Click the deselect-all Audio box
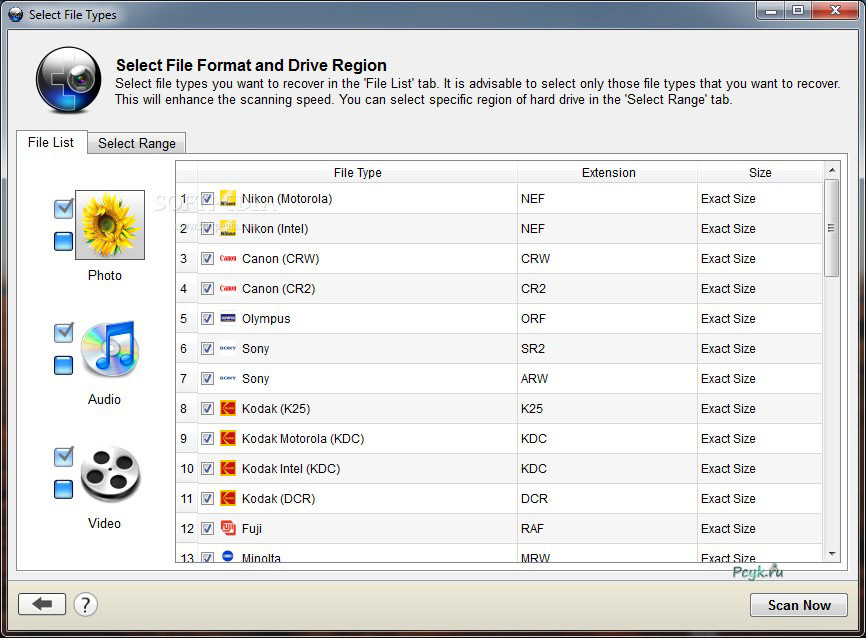 [x=64, y=365]
